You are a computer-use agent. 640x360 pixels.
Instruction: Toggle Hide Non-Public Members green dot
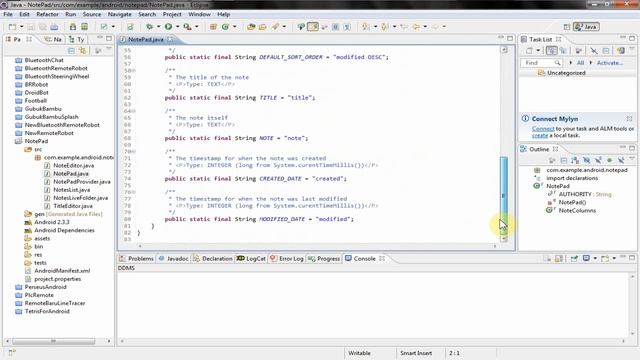click(609, 160)
